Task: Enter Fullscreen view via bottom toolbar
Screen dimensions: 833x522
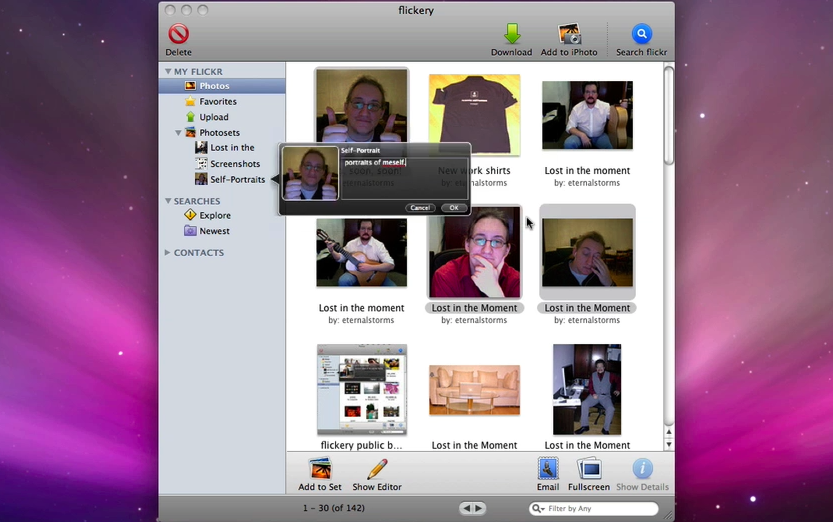Action: (x=589, y=469)
